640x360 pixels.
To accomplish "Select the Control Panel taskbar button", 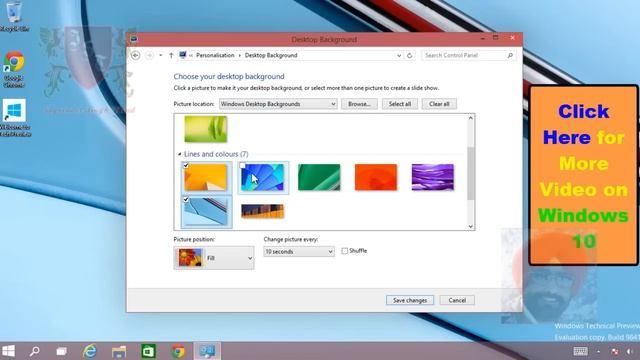I will tap(207, 351).
